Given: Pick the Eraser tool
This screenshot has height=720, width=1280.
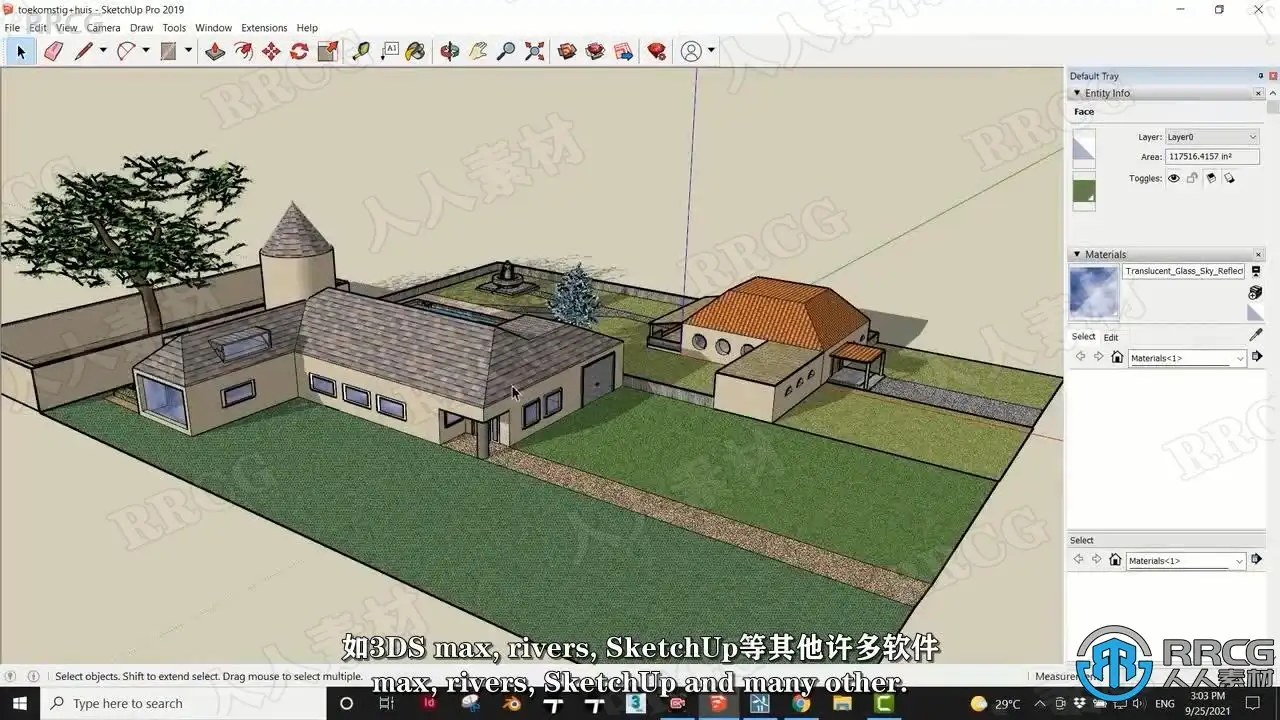Looking at the screenshot, I should click(53, 51).
